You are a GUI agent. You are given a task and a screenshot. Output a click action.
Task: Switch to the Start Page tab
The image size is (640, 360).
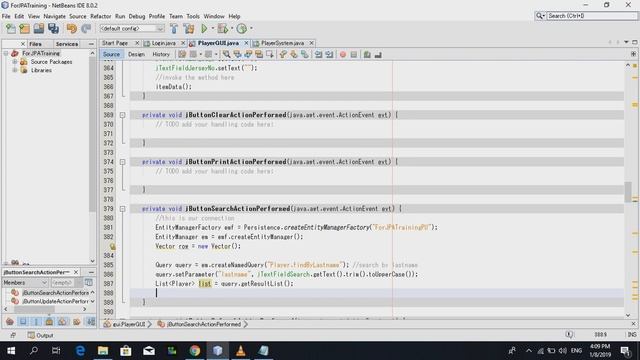point(115,43)
